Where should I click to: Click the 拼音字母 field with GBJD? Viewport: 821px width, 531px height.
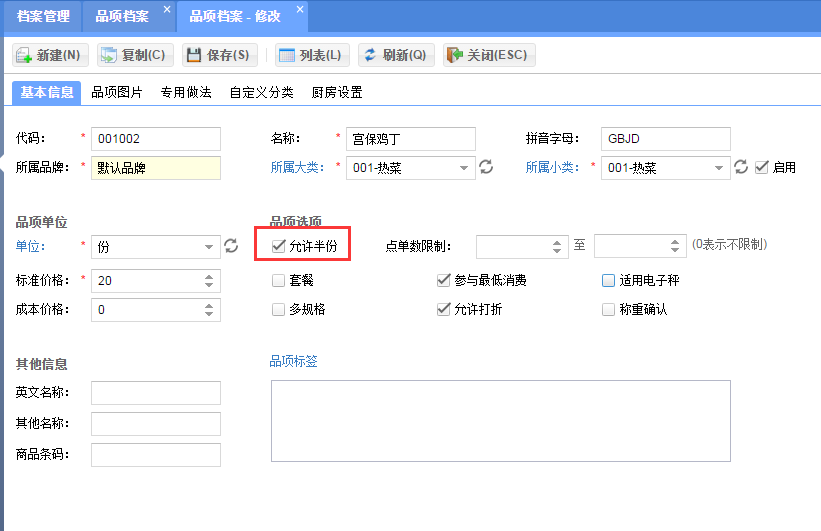coord(665,139)
